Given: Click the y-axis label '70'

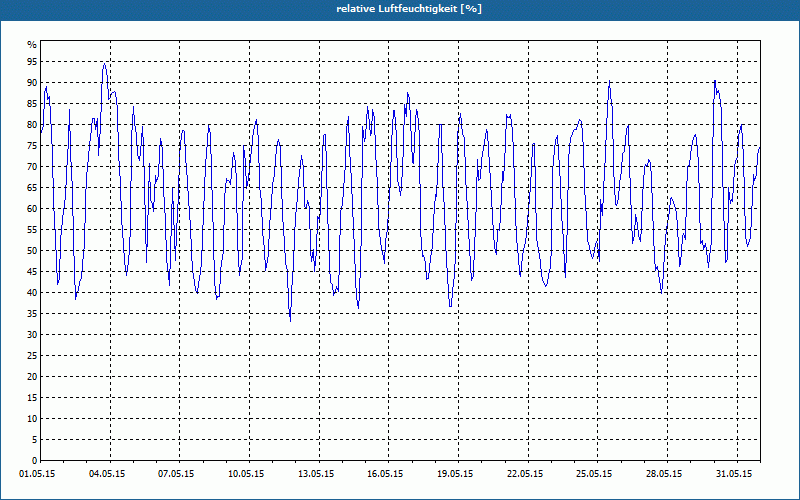Looking at the screenshot, I should point(32,166).
